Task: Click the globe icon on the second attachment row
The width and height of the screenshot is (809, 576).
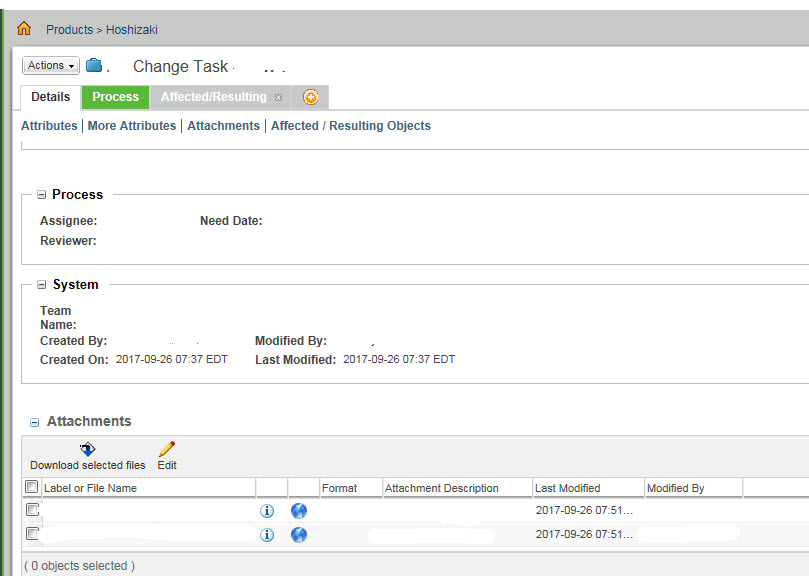Action: click(297, 534)
